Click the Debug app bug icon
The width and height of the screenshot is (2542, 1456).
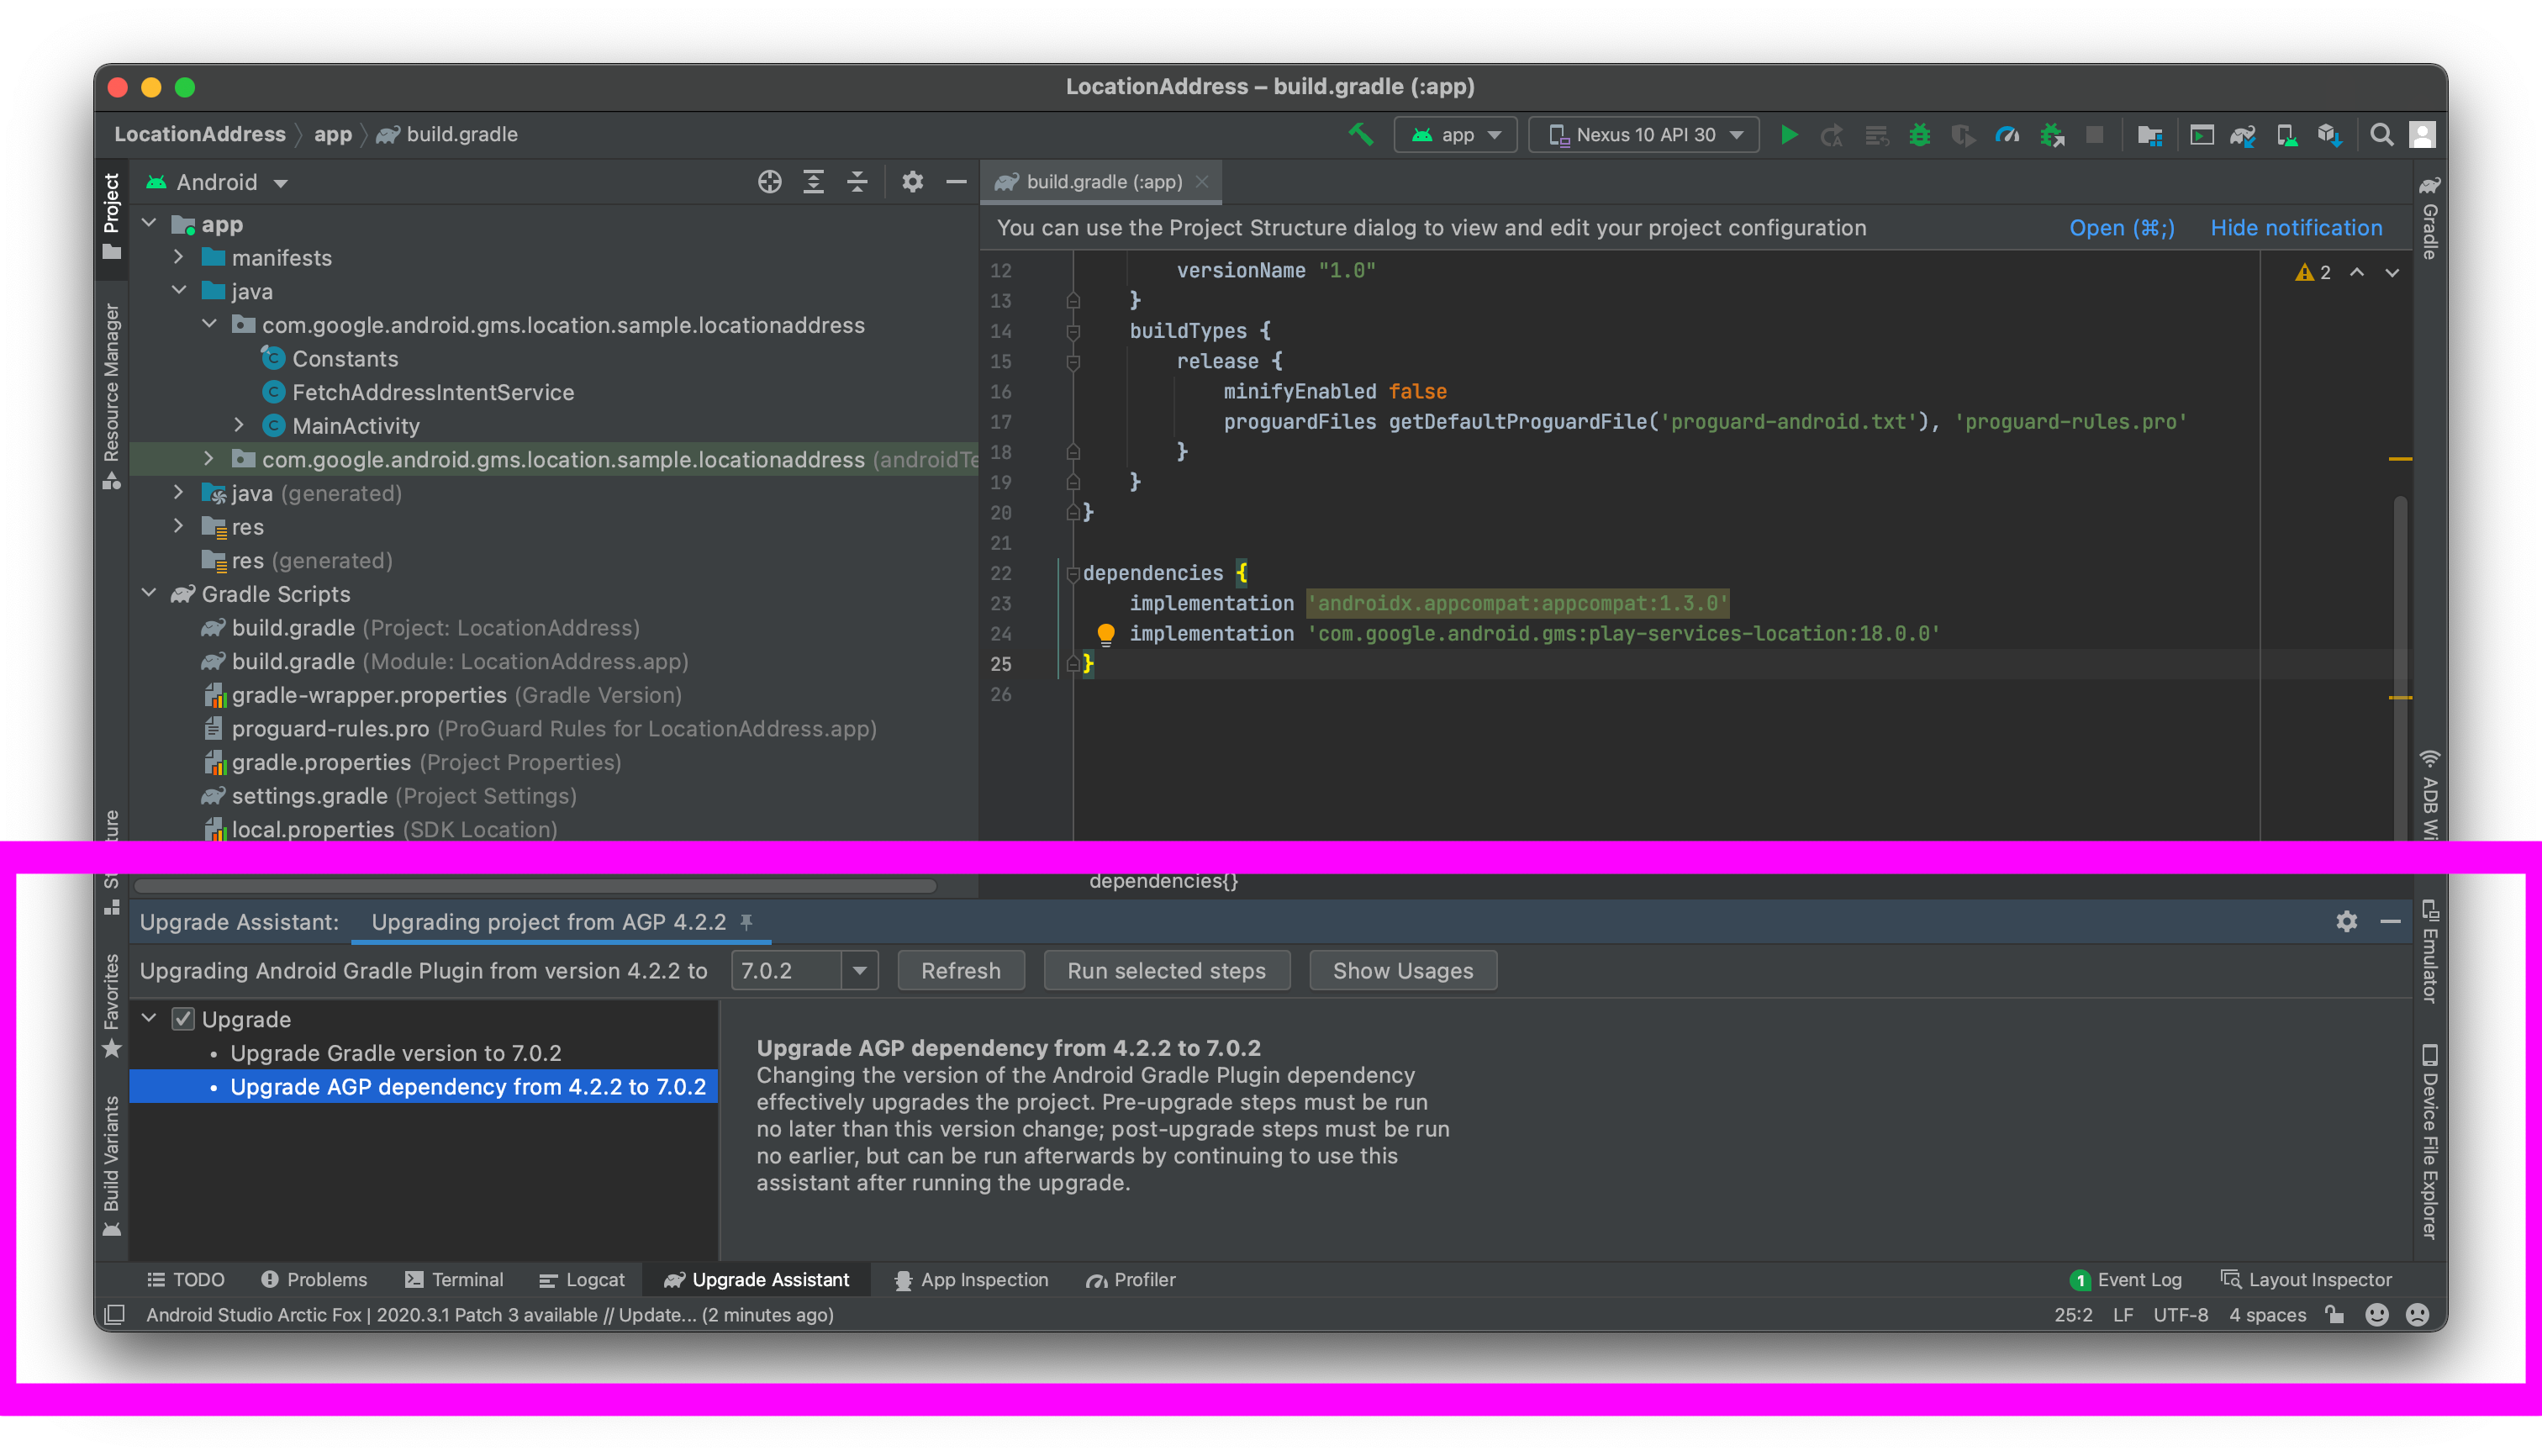click(x=1919, y=134)
